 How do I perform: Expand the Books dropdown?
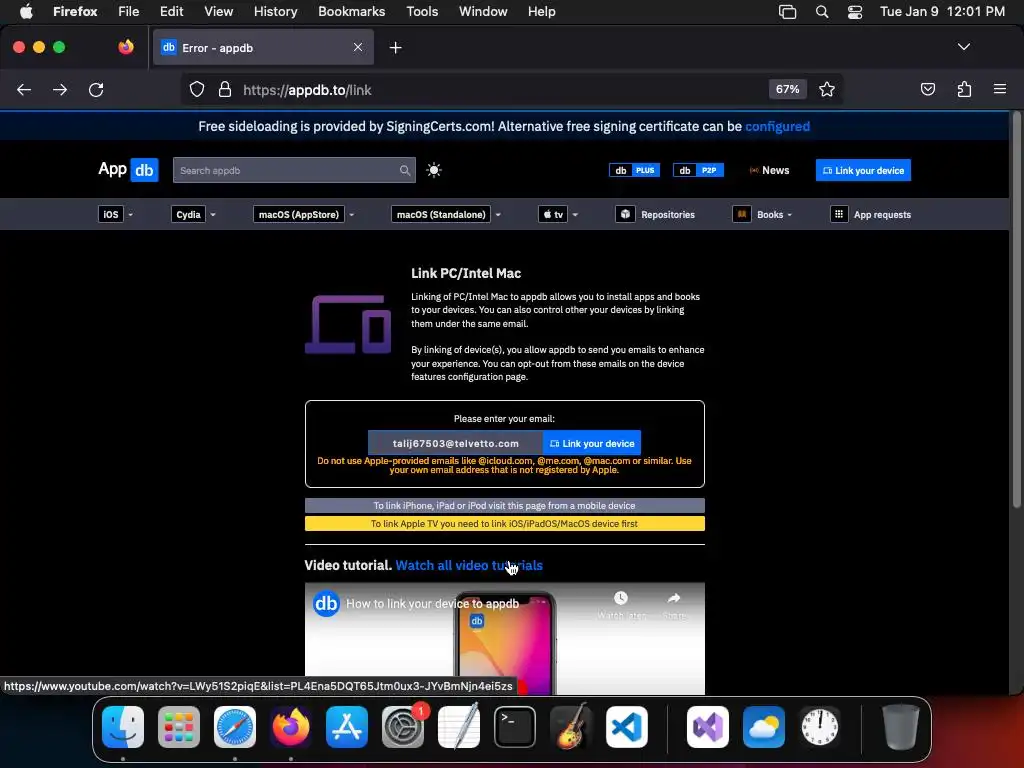pyautogui.click(x=762, y=214)
